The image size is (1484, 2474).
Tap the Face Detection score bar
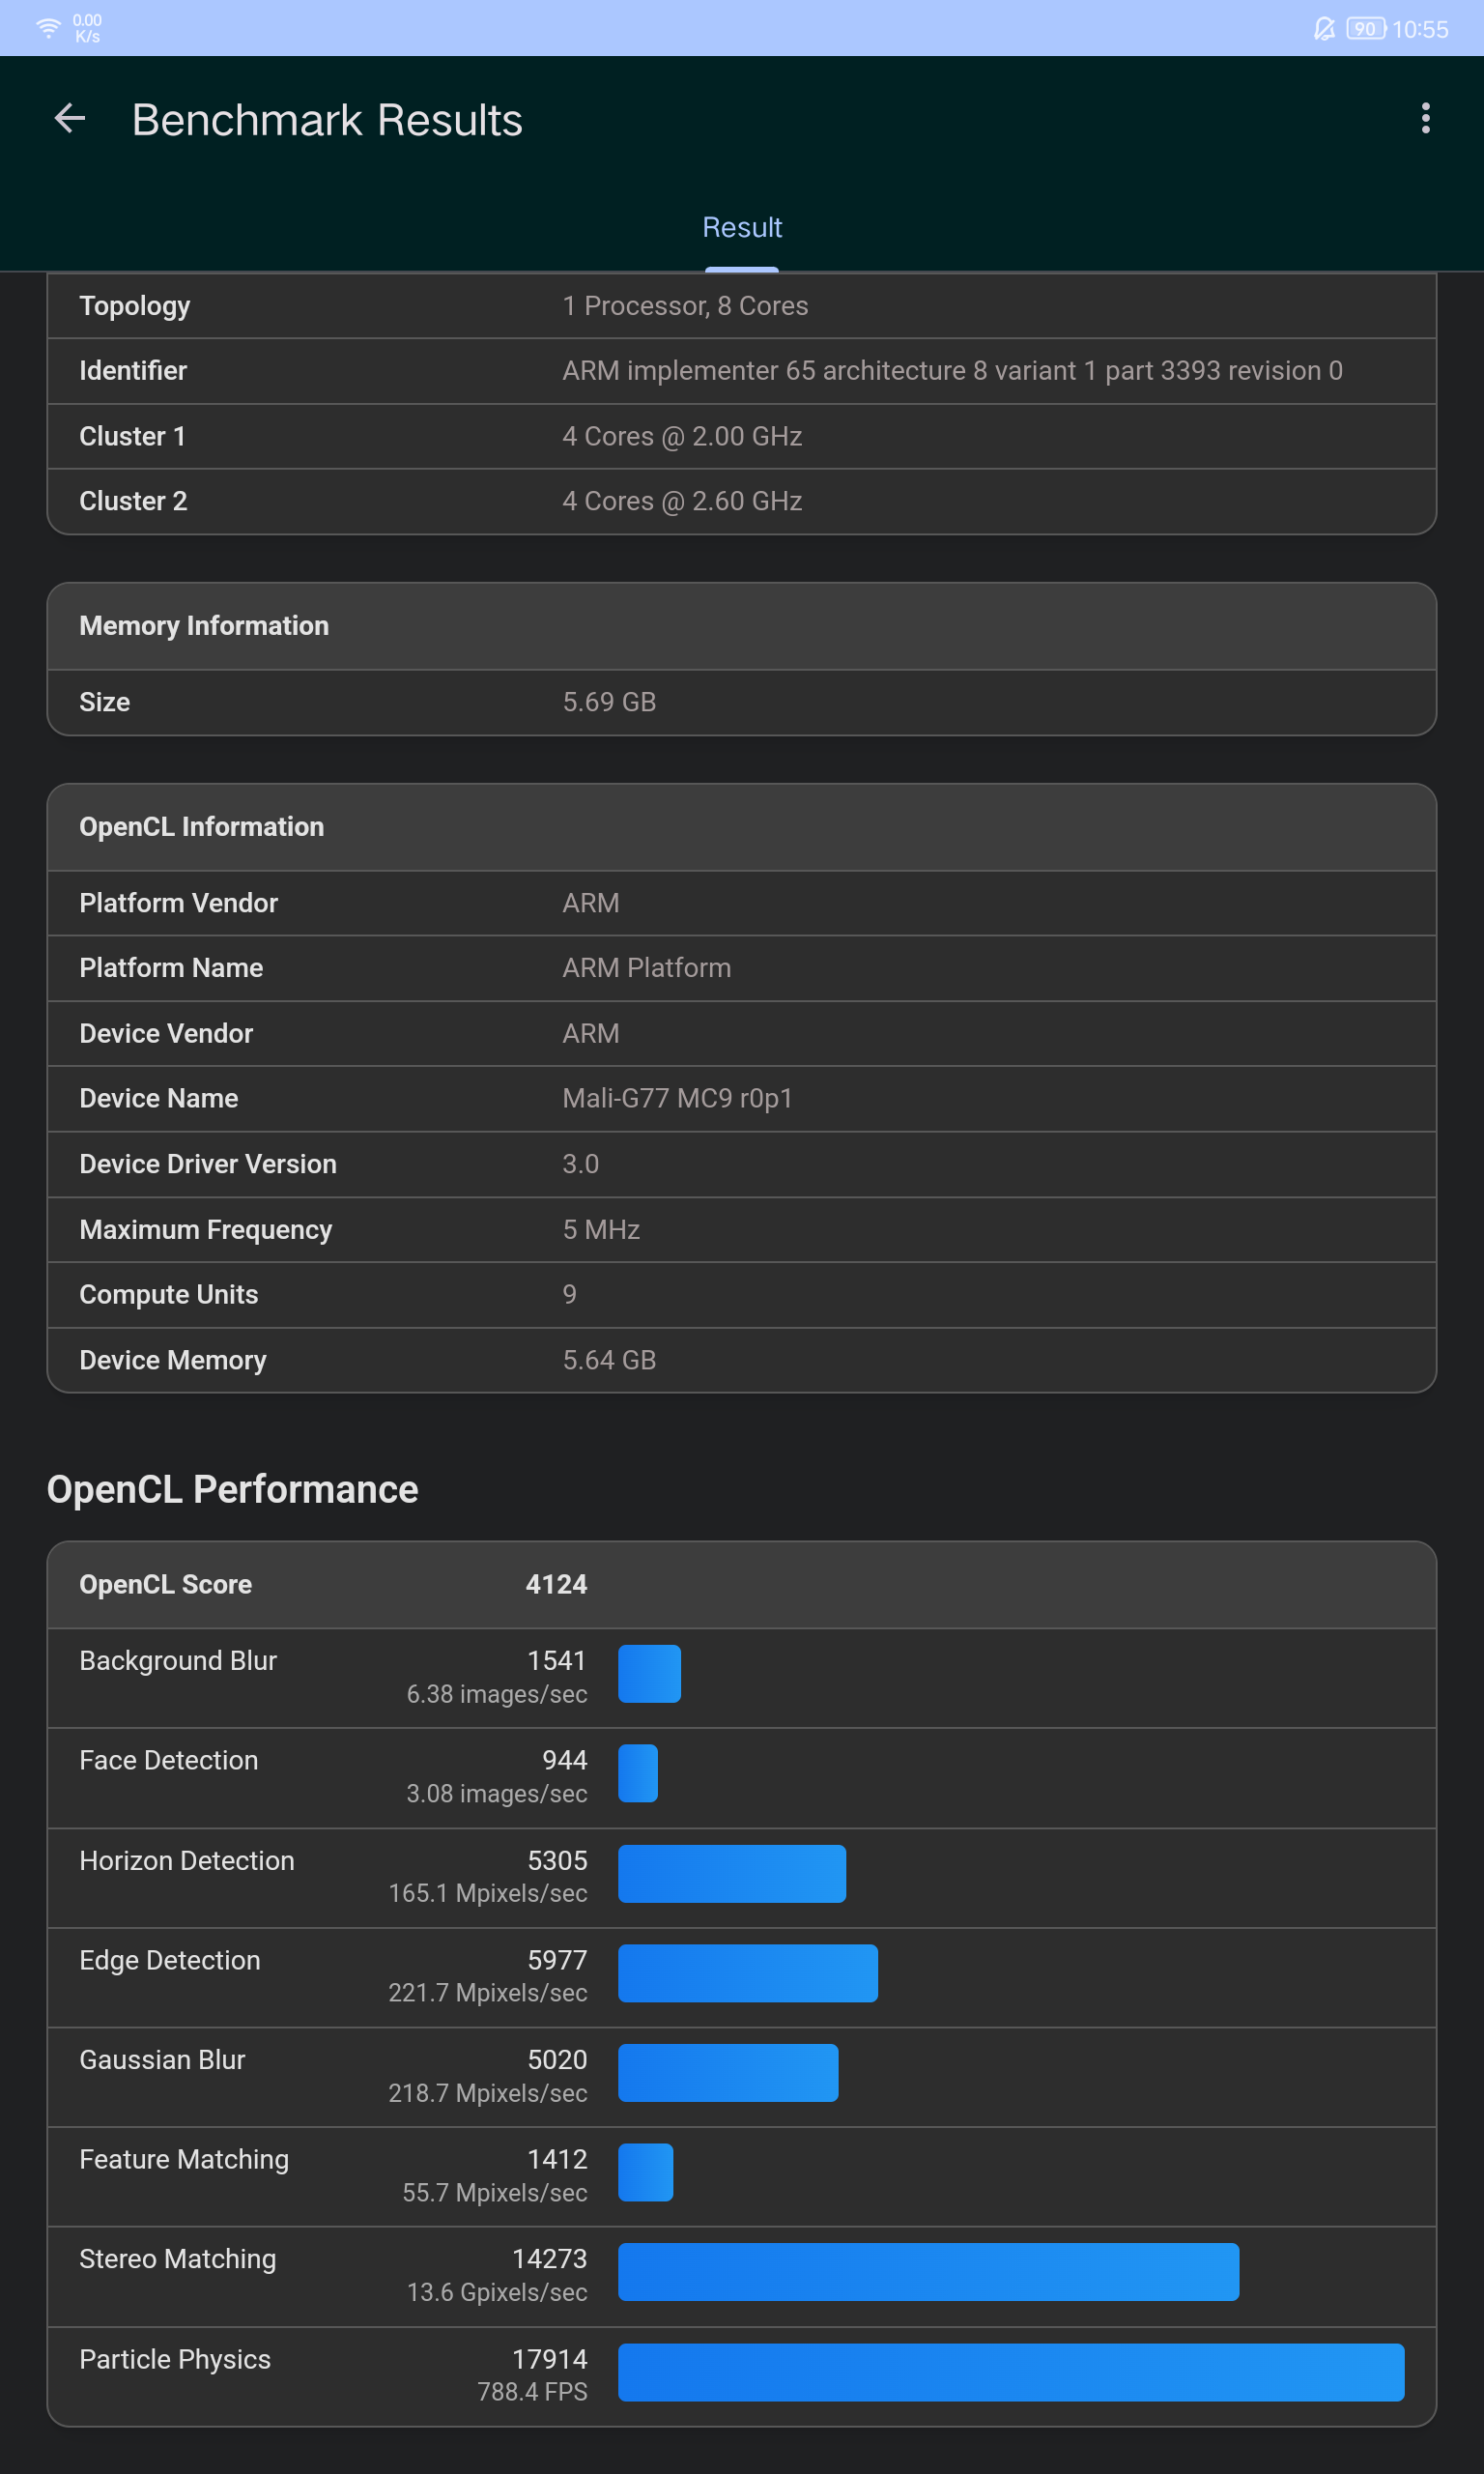point(638,1774)
